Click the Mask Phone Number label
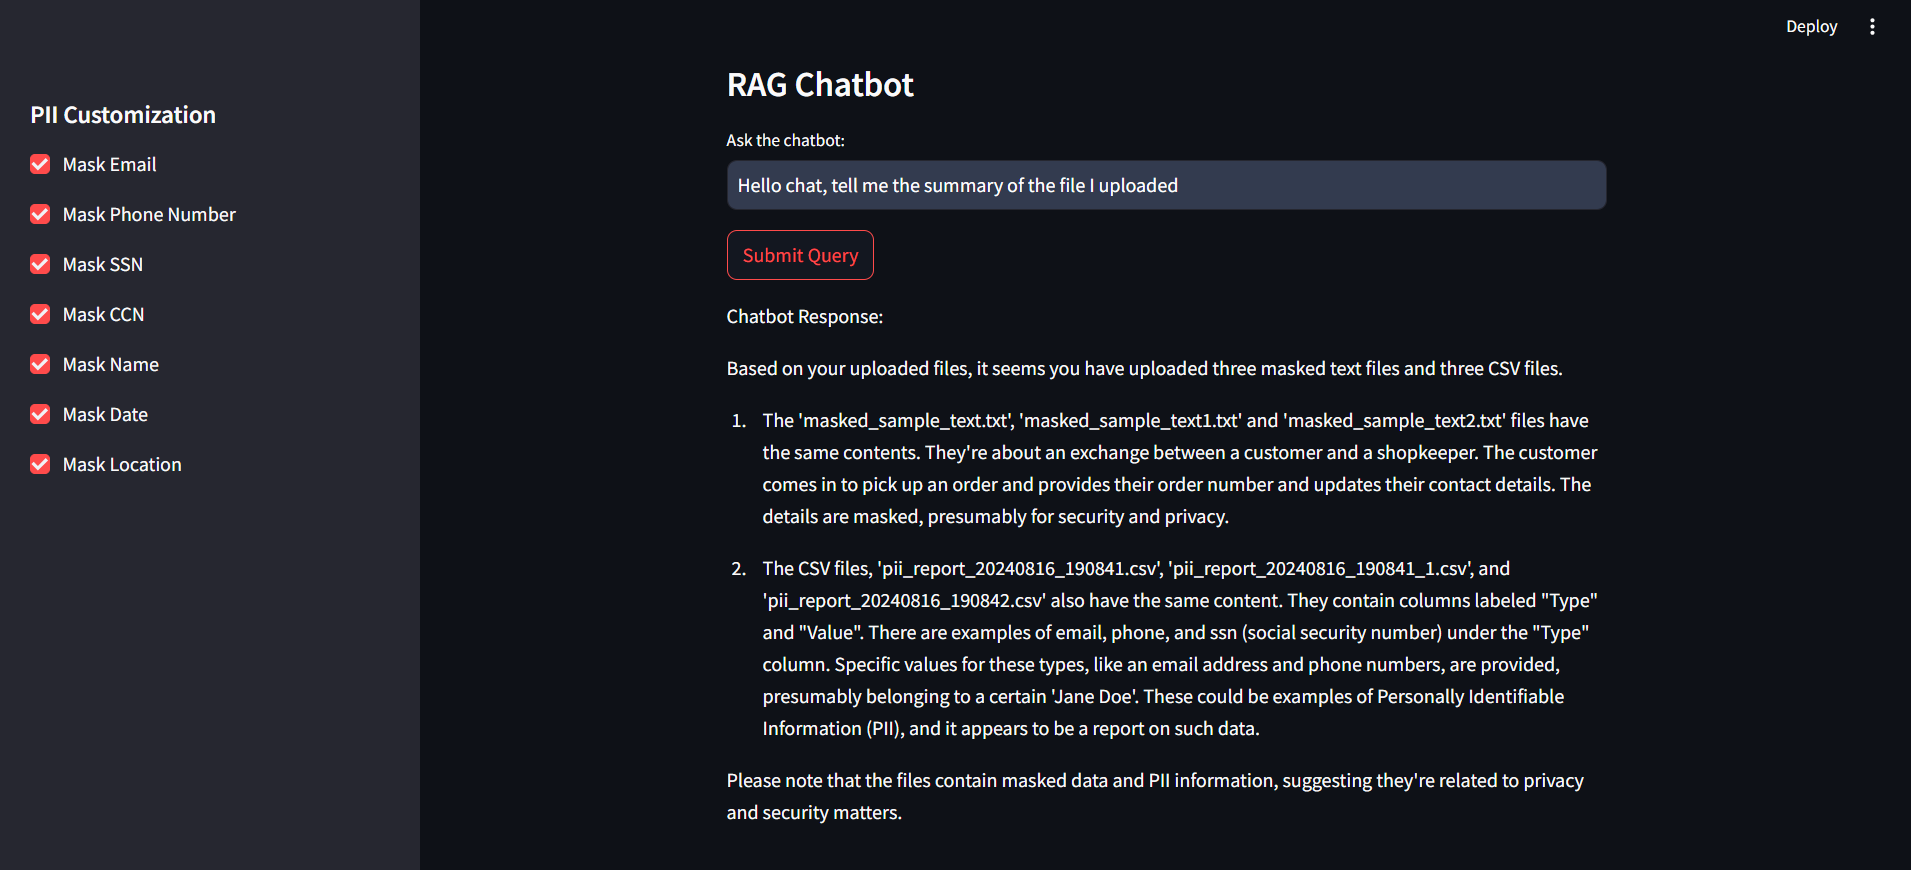 [x=149, y=214]
